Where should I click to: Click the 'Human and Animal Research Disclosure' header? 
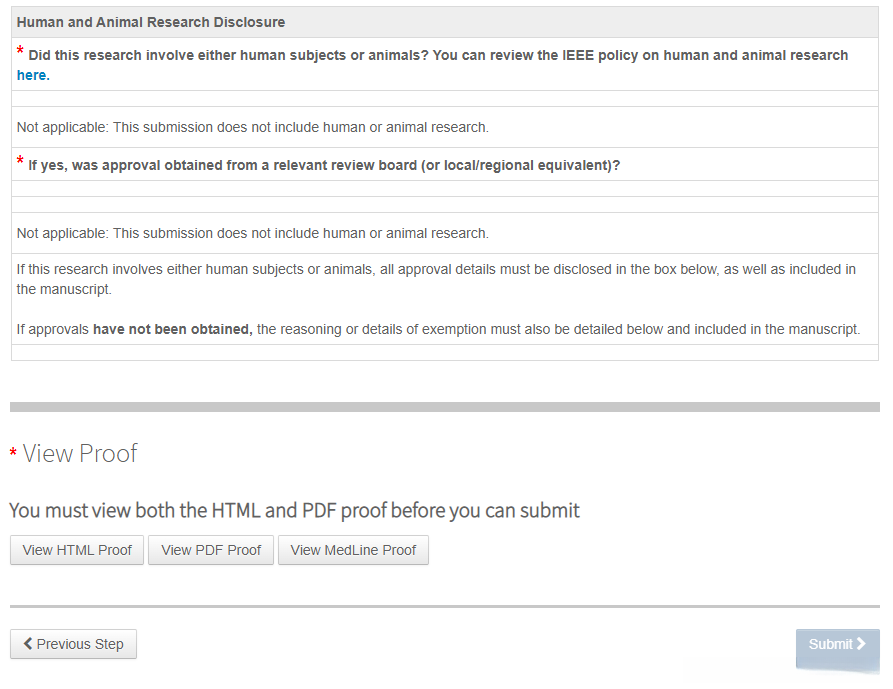click(x=151, y=22)
